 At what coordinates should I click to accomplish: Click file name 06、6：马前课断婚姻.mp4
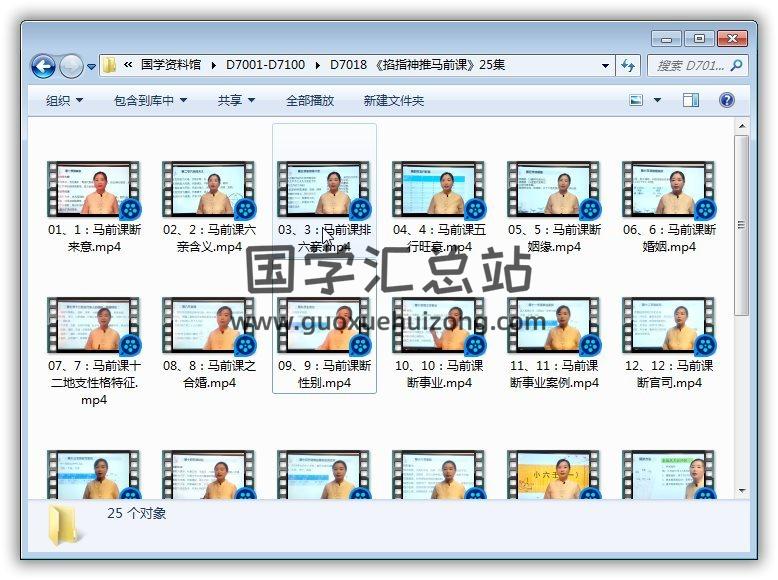tap(669, 238)
